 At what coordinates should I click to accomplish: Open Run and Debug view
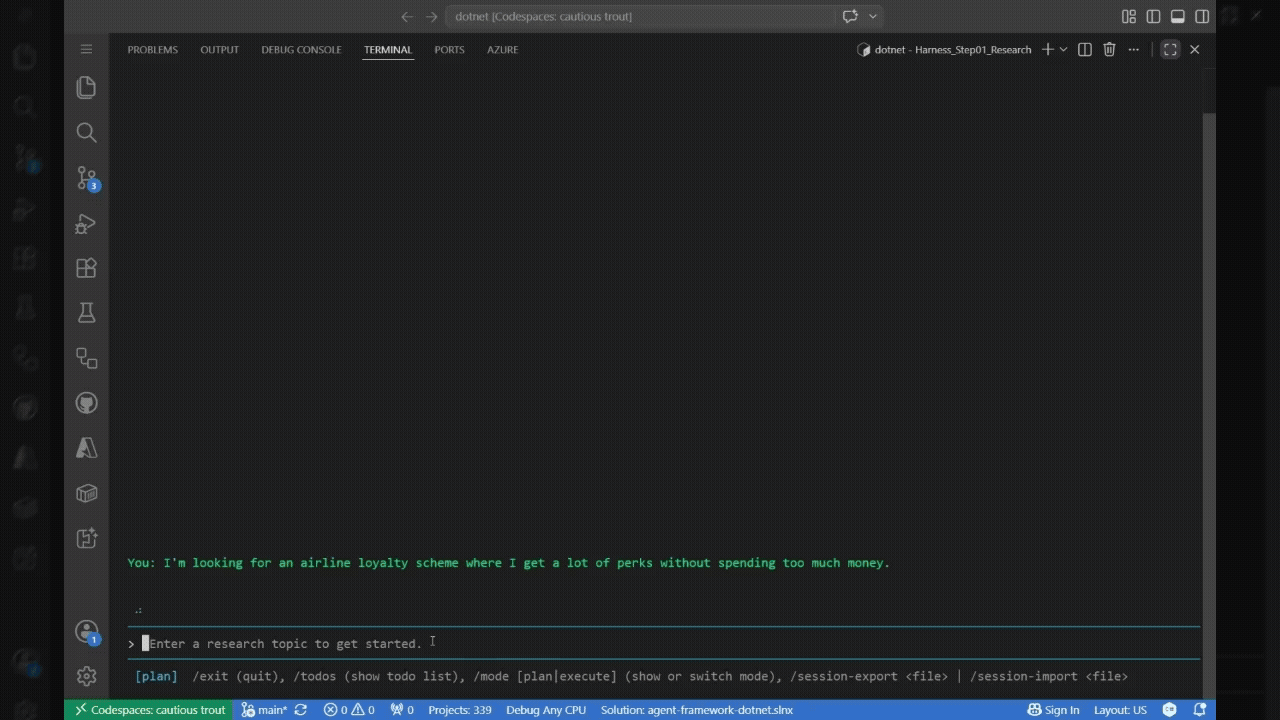[86, 223]
